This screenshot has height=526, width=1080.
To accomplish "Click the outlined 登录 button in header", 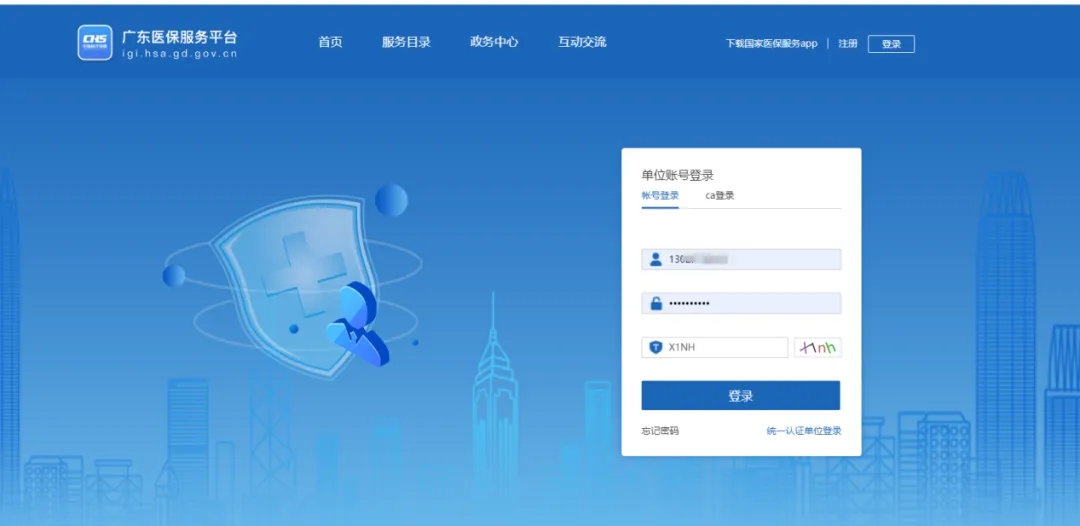I will coord(891,44).
